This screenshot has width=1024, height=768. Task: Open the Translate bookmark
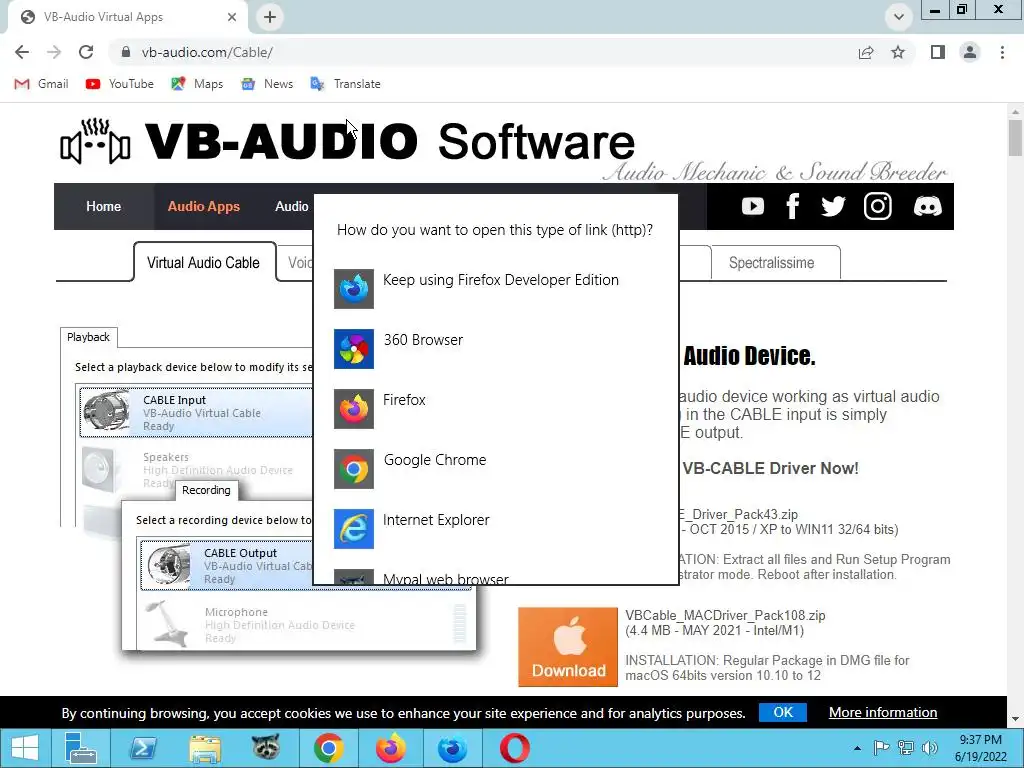[x=345, y=84]
